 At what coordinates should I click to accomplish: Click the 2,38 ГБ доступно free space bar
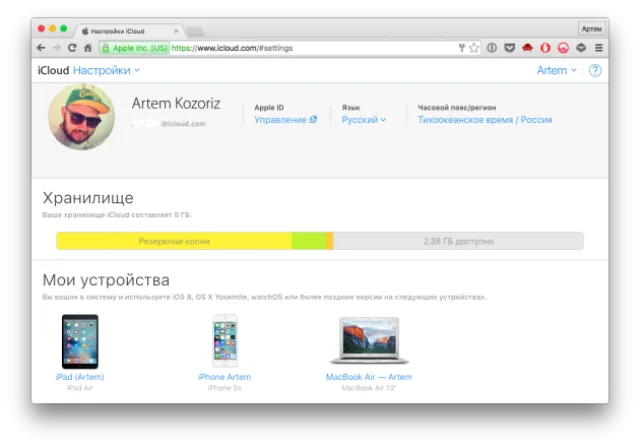tap(458, 241)
